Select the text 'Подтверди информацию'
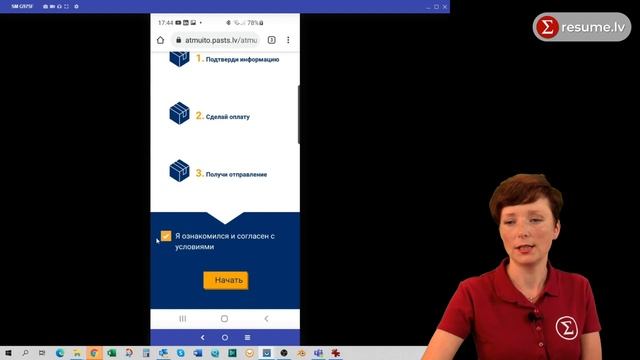The image size is (640, 360). pyautogui.click(x=242, y=60)
